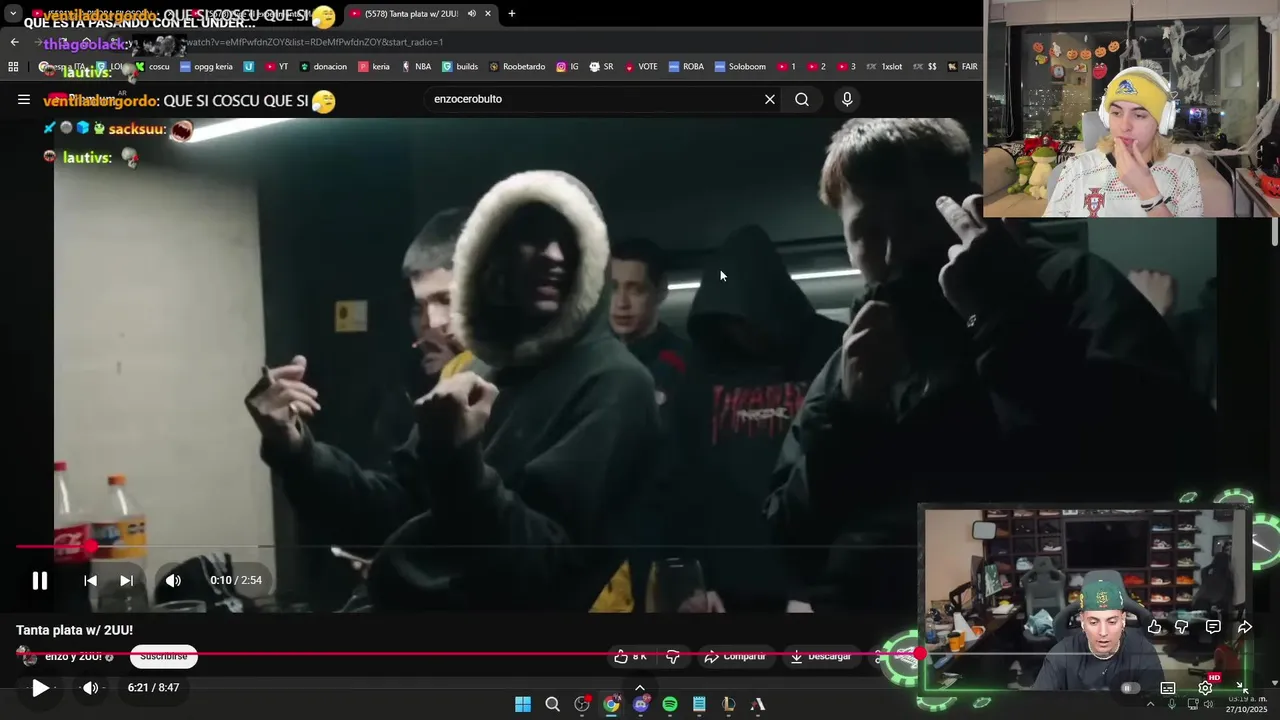The image size is (1280, 720).
Task: Clear the enzocerobulto search text with X
Action: pyautogui.click(x=769, y=99)
